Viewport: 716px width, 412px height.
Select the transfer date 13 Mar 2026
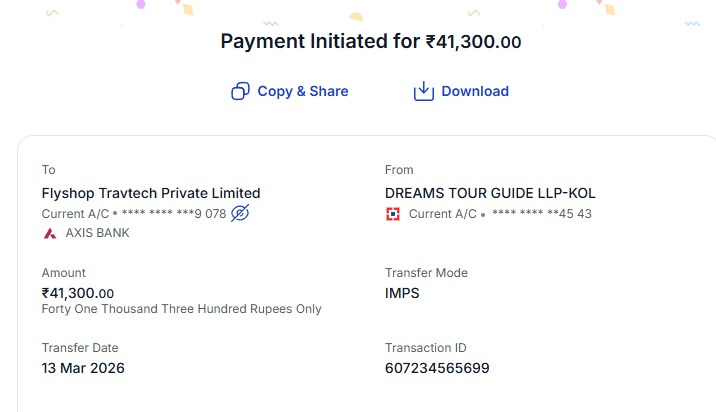click(x=83, y=368)
